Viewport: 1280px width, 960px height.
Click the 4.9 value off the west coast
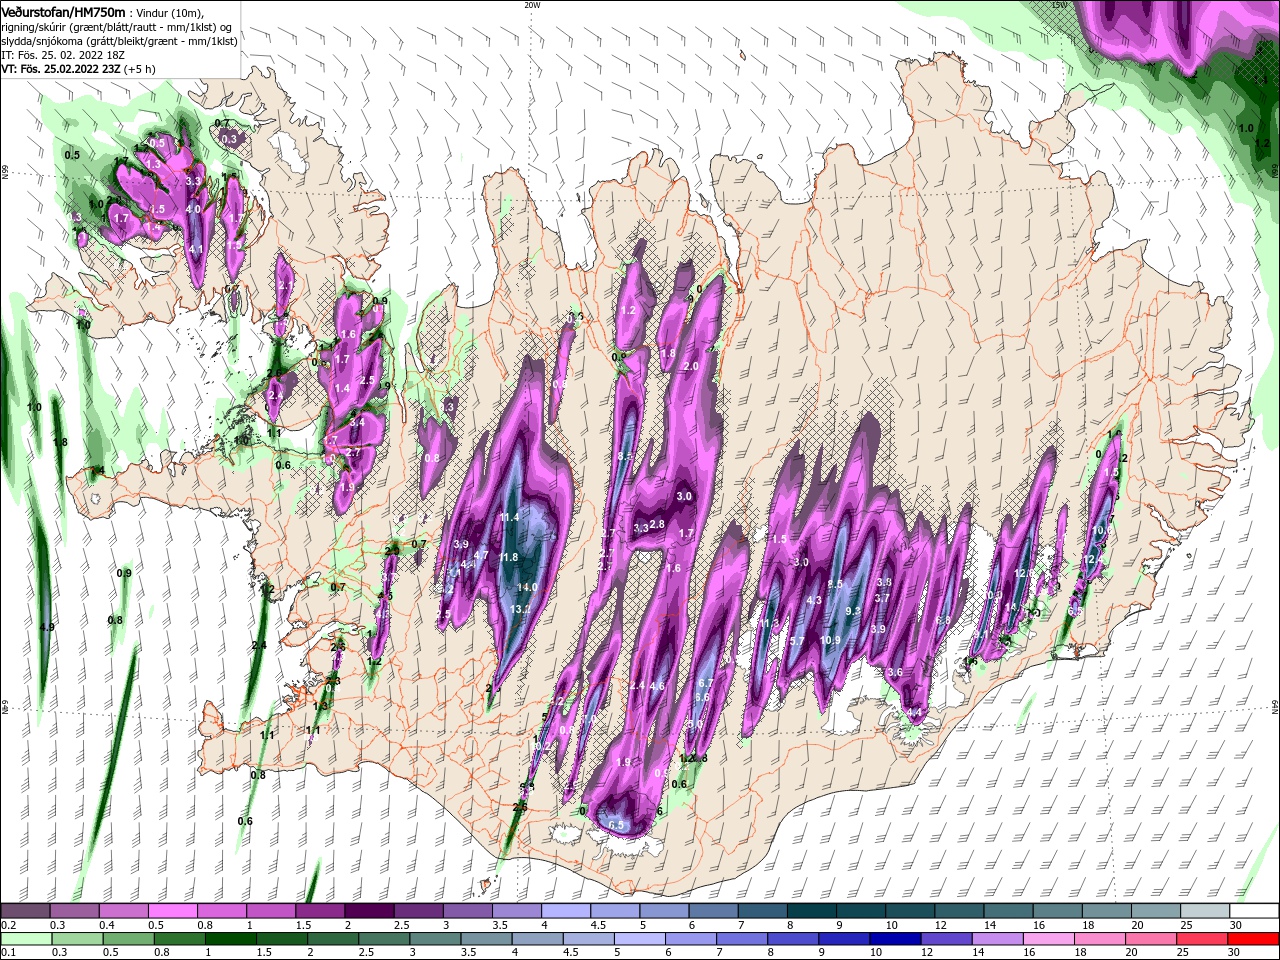tap(47, 627)
